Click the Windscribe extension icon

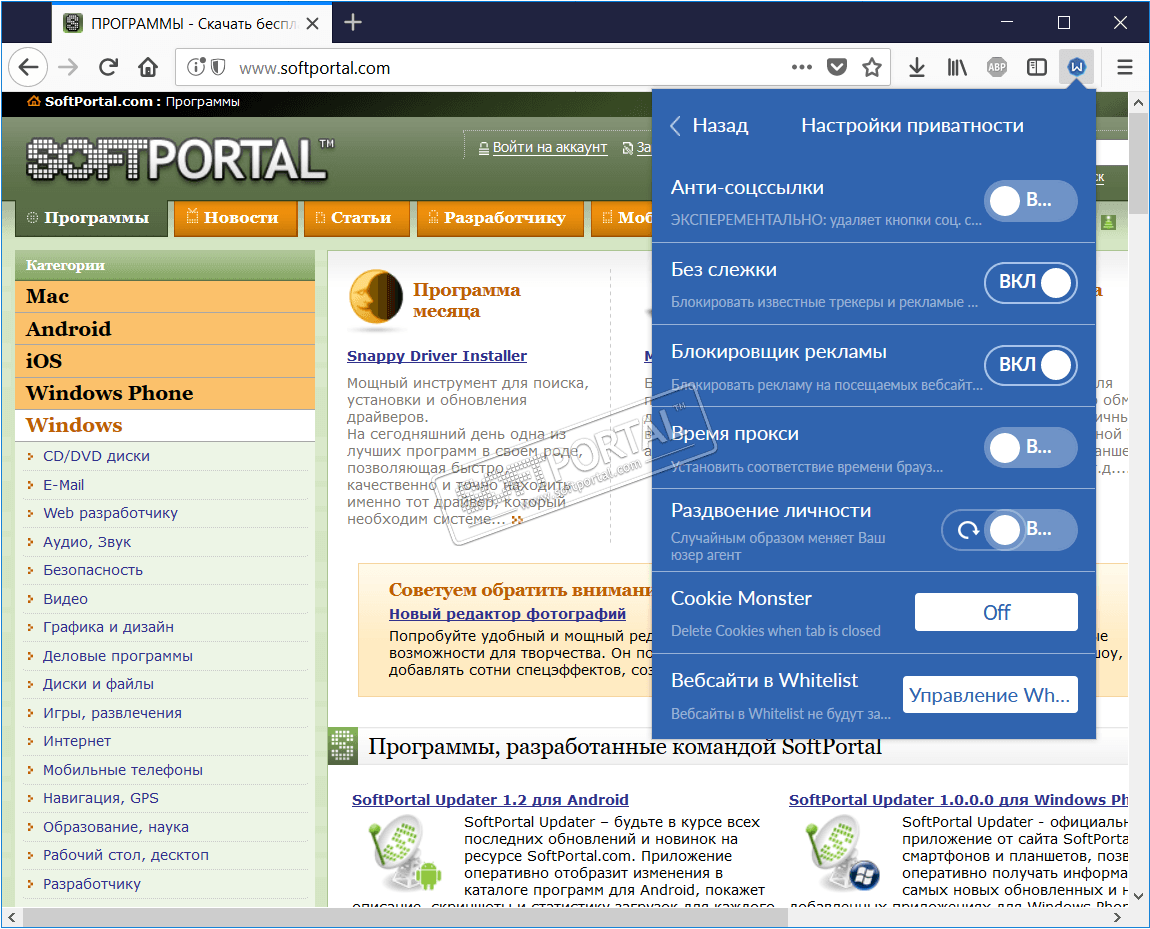[x=1077, y=67]
